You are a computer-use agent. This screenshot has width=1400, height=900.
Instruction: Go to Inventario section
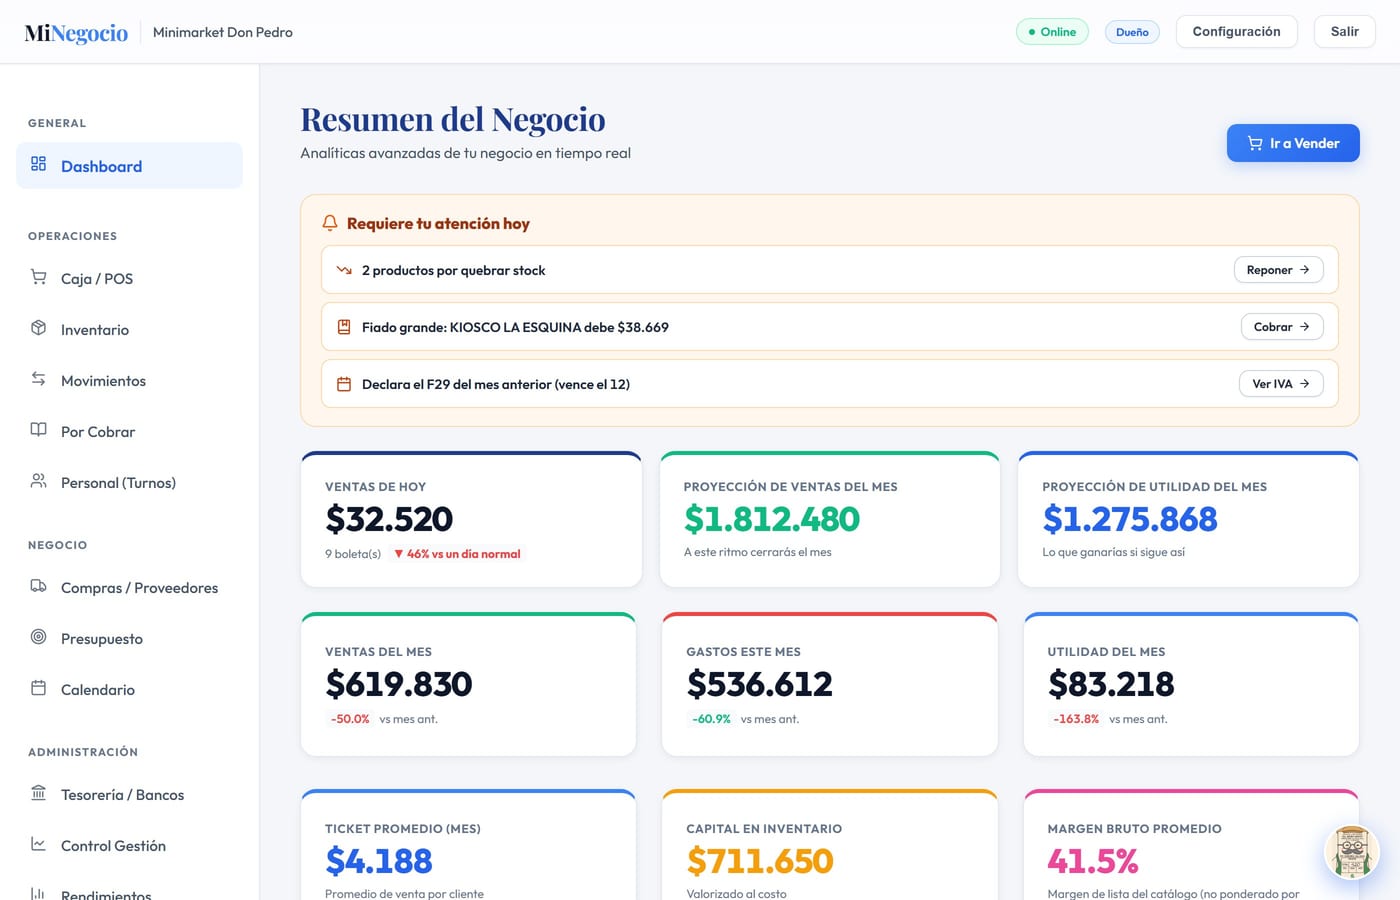point(129,329)
